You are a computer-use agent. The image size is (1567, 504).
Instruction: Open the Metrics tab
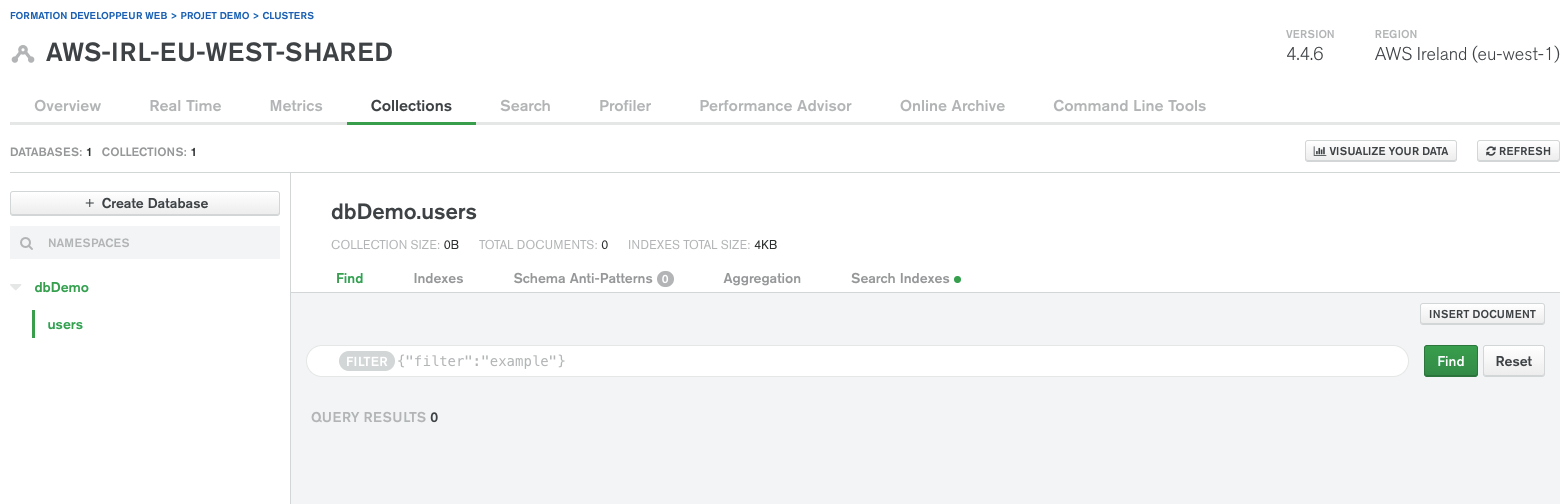click(296, 106)
